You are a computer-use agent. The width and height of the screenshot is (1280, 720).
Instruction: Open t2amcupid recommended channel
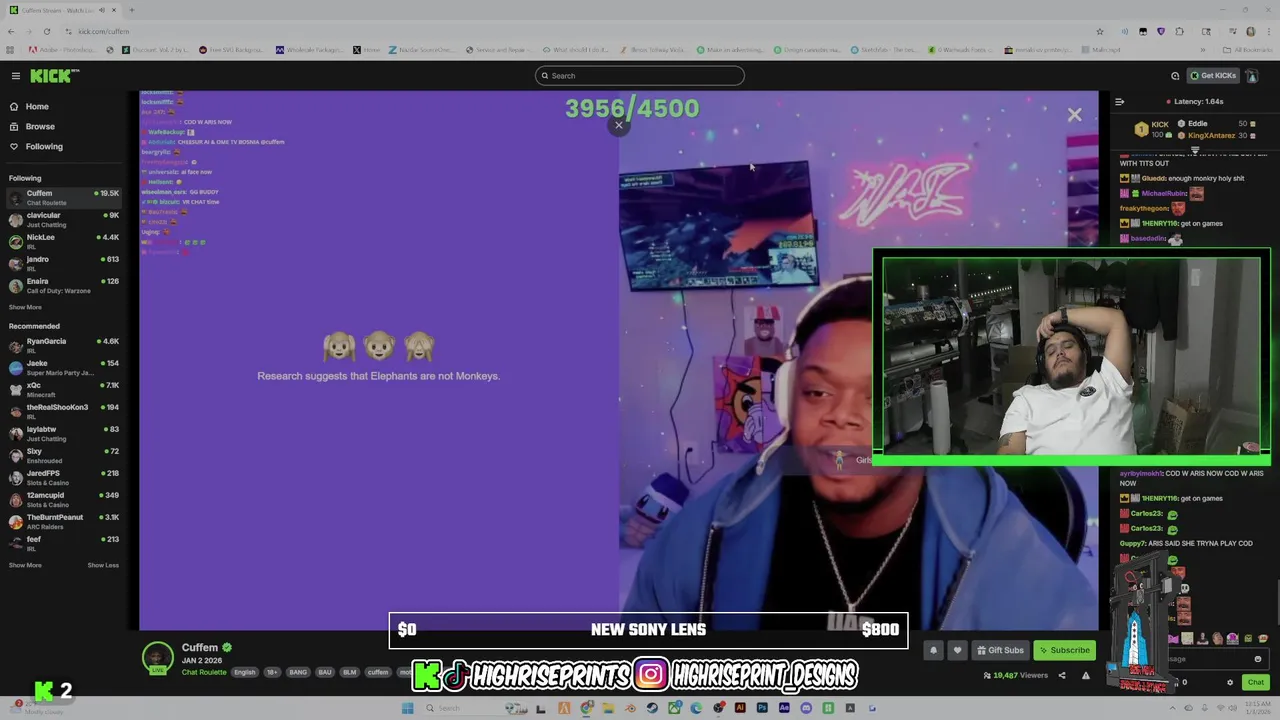64,499
